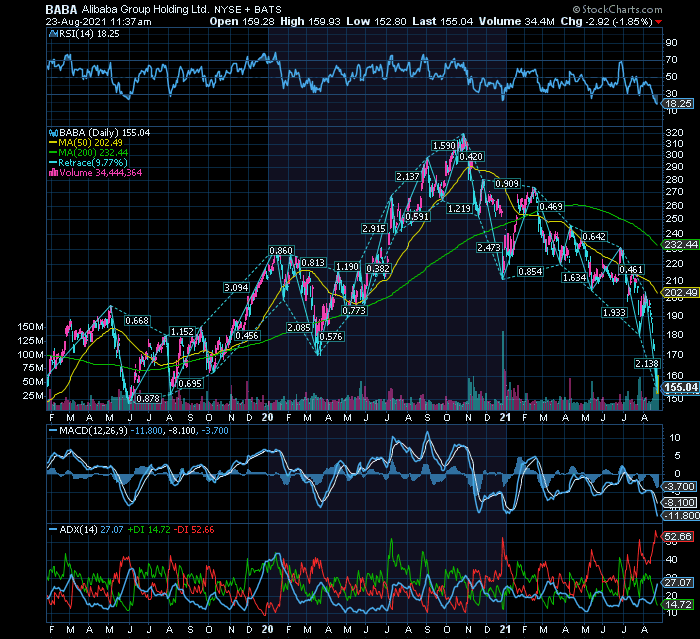Click the 232.44 MA200 price tag

[x=680, y=245]
